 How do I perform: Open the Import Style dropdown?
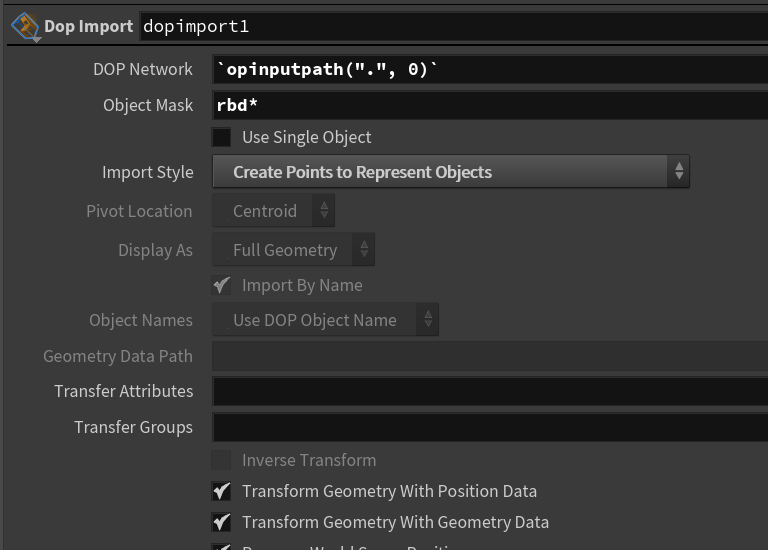[451, 171]
